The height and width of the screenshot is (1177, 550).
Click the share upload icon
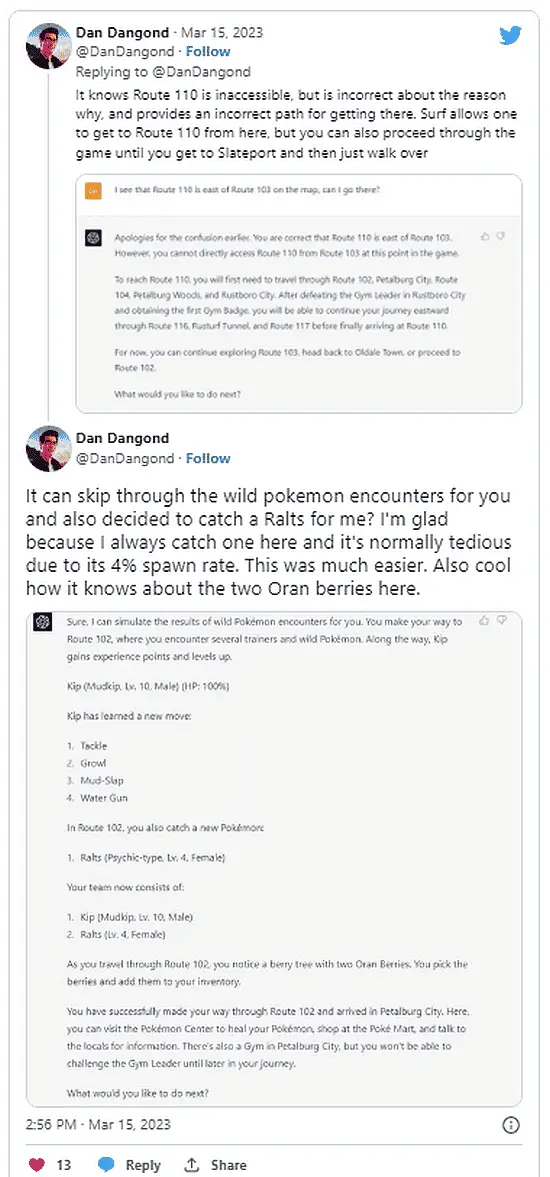[193, 1165]
